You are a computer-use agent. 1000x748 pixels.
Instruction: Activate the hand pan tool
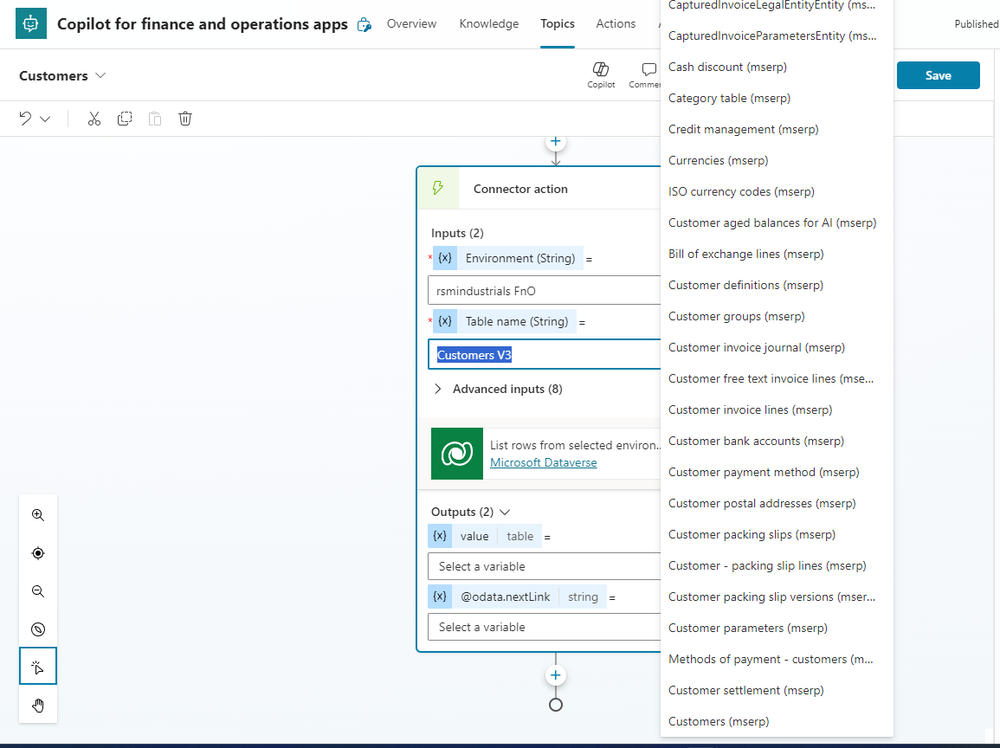pyautogui.click(x=38, y=705)
